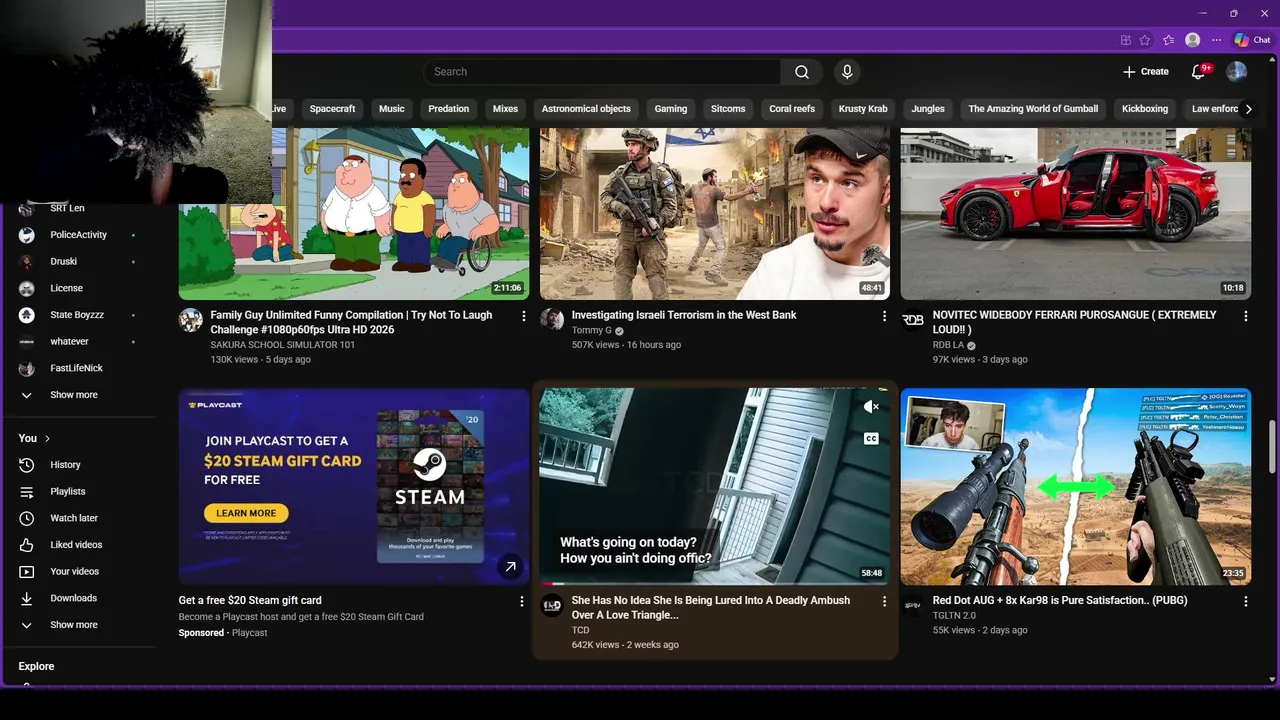The image size is (1280, 720).
Task: Open browser favorites list icon
Action: (1168, 40)
